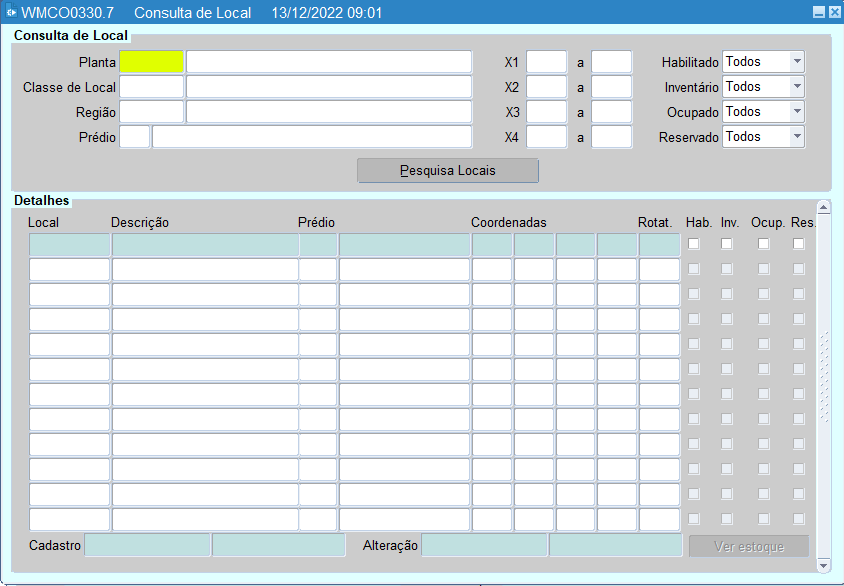Toggle Hab. checkbox in last detail row
The image size is (844, 586).
point(694,519)
